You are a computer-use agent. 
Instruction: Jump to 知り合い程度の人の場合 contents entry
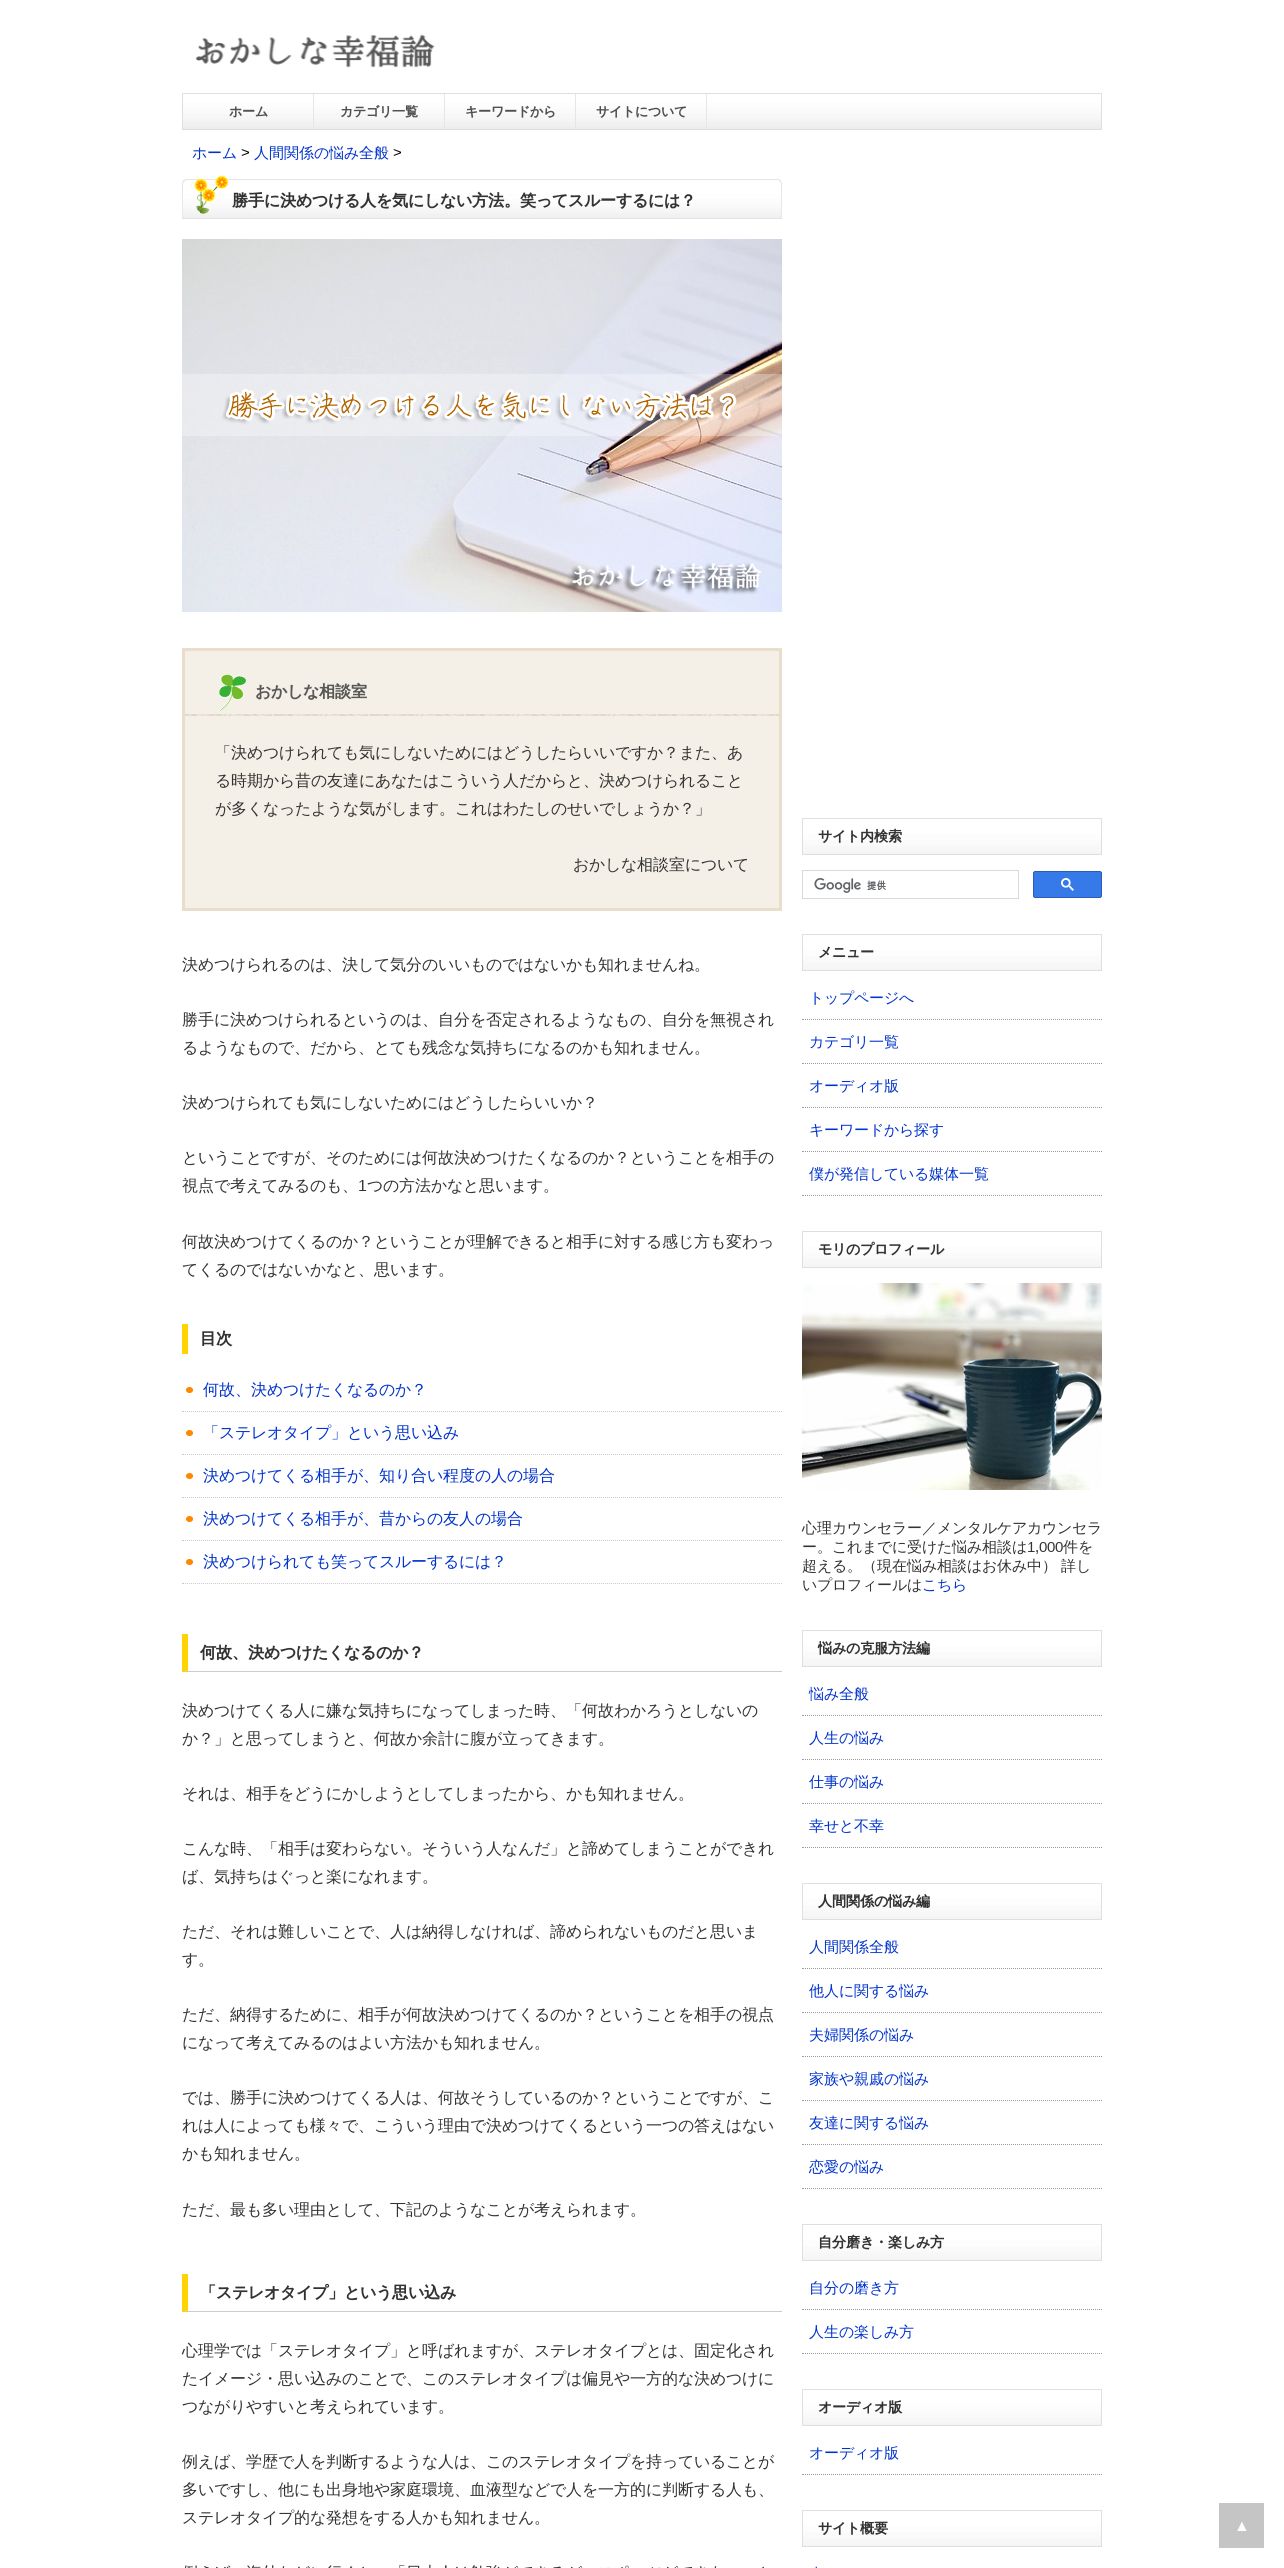tap(378, 1476)
